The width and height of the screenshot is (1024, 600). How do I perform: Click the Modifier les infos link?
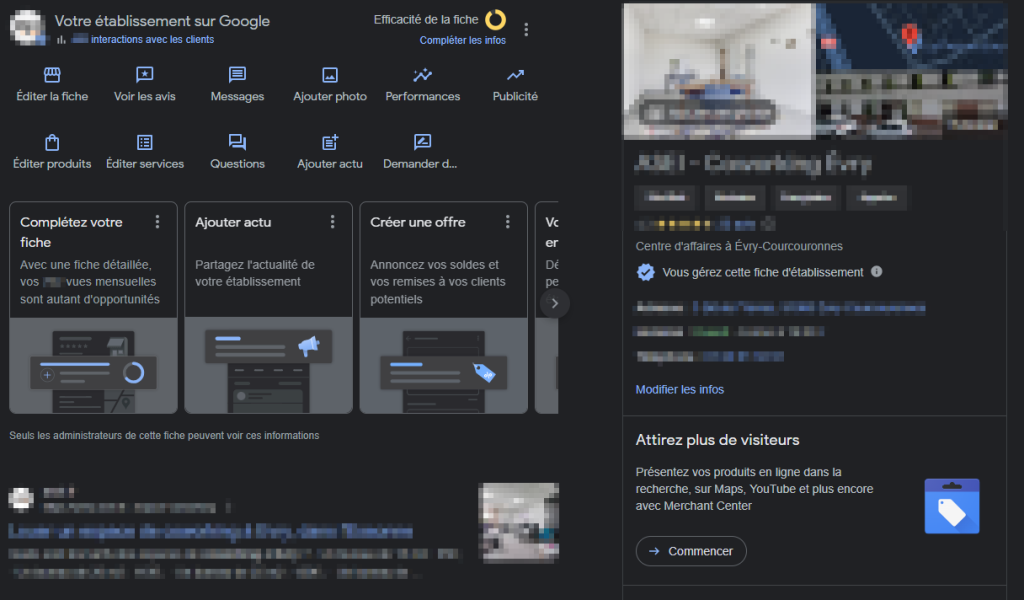679,389
